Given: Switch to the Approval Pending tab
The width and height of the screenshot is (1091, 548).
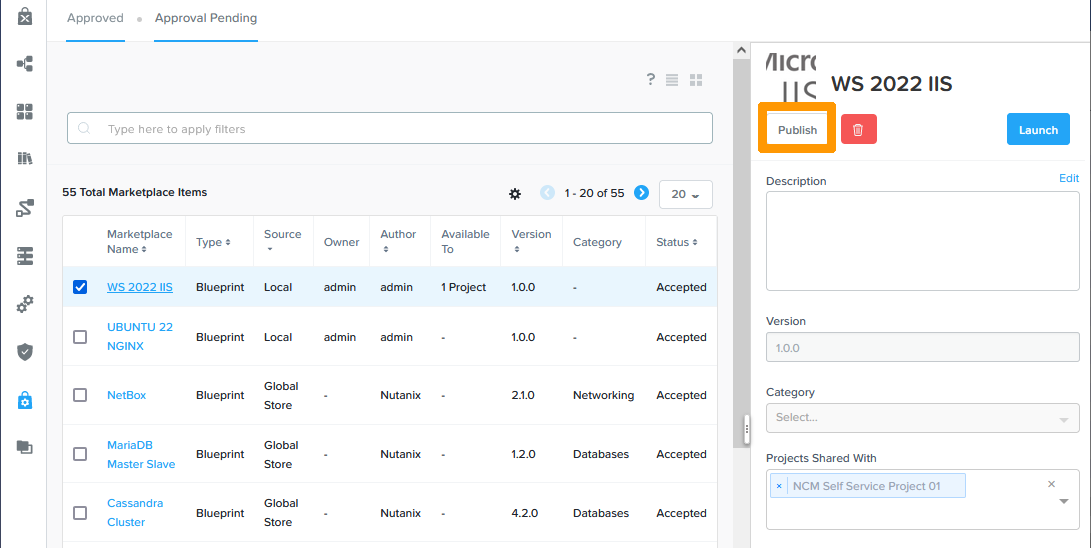Looking at the screenshot, I should 206,18.
